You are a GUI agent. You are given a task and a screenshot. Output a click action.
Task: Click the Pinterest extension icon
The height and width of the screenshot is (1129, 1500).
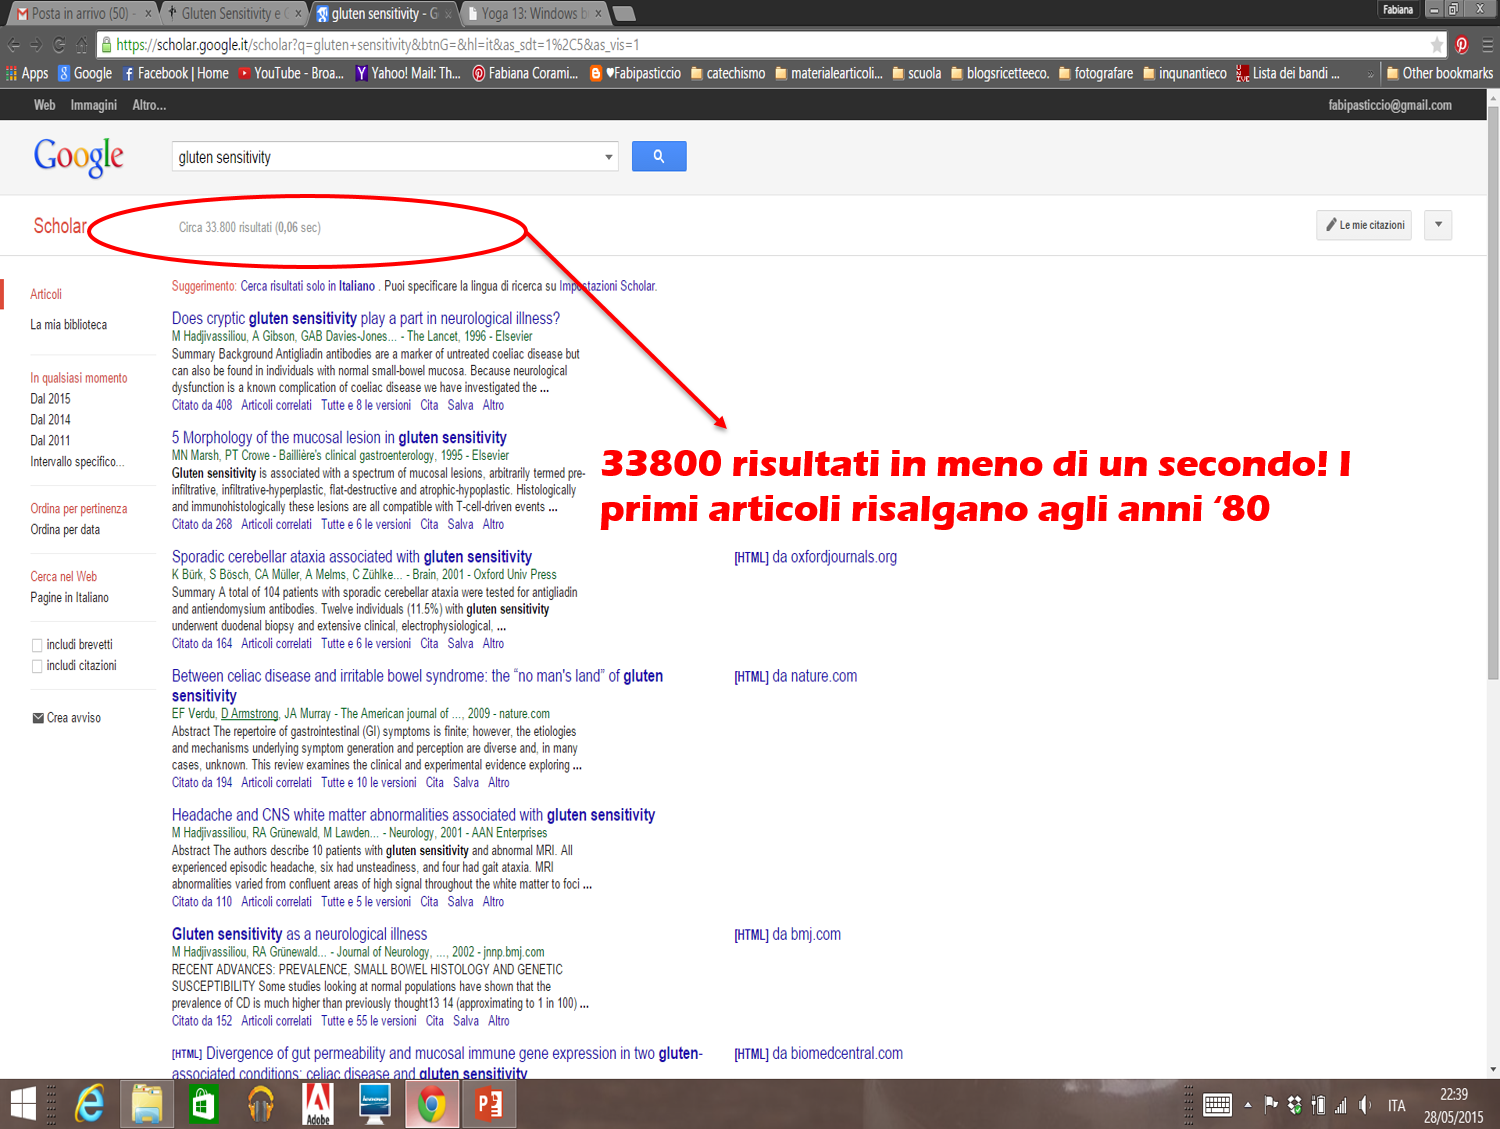[x=1462, y=45]
